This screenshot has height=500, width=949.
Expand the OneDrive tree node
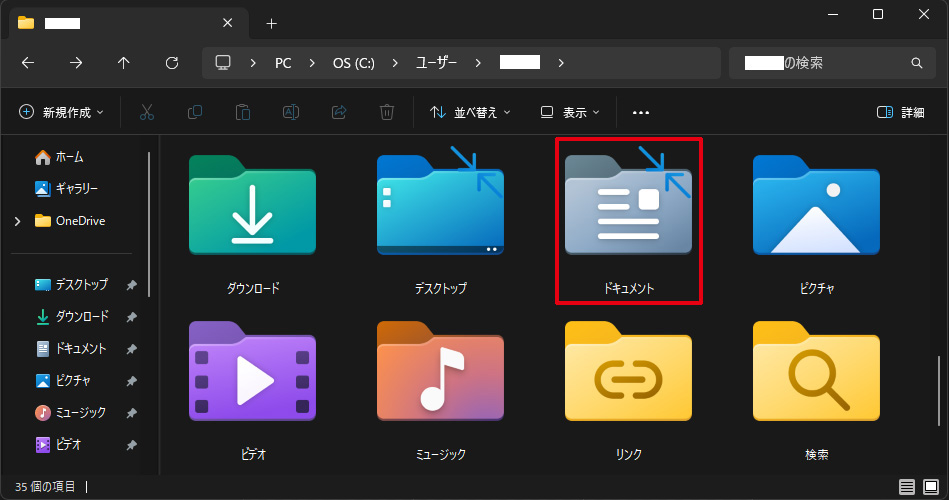pyautogui.click(x=18, y=221)
